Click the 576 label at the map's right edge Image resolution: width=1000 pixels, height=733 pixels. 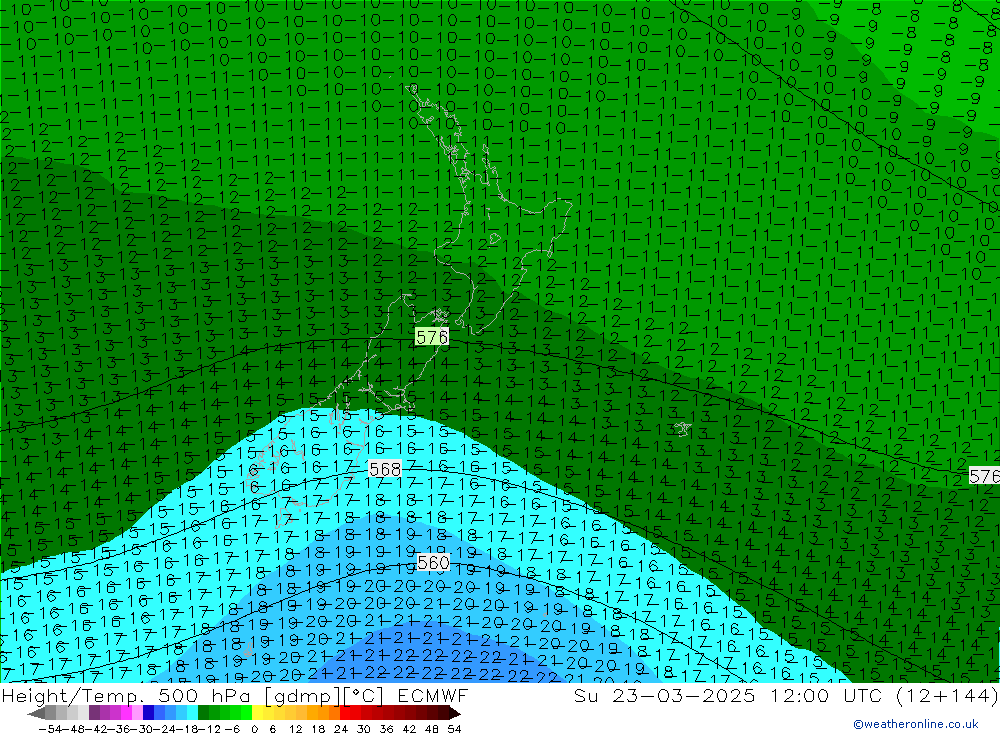click(x=984, y=476)
